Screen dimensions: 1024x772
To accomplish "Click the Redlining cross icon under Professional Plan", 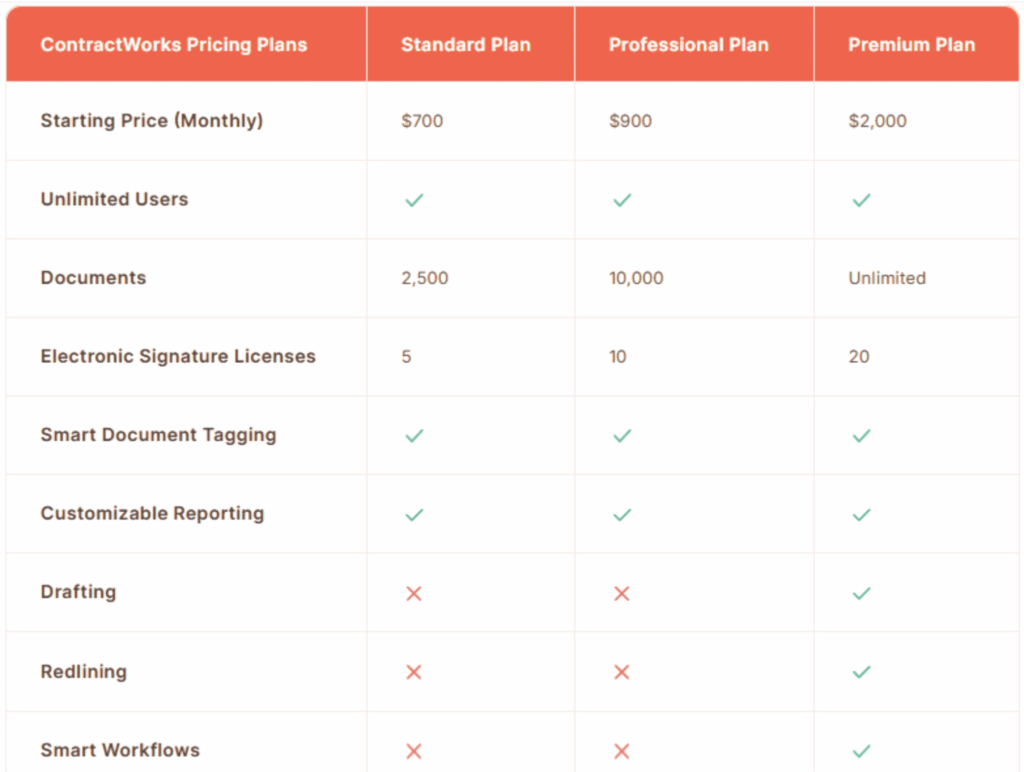I will point(621,672).
